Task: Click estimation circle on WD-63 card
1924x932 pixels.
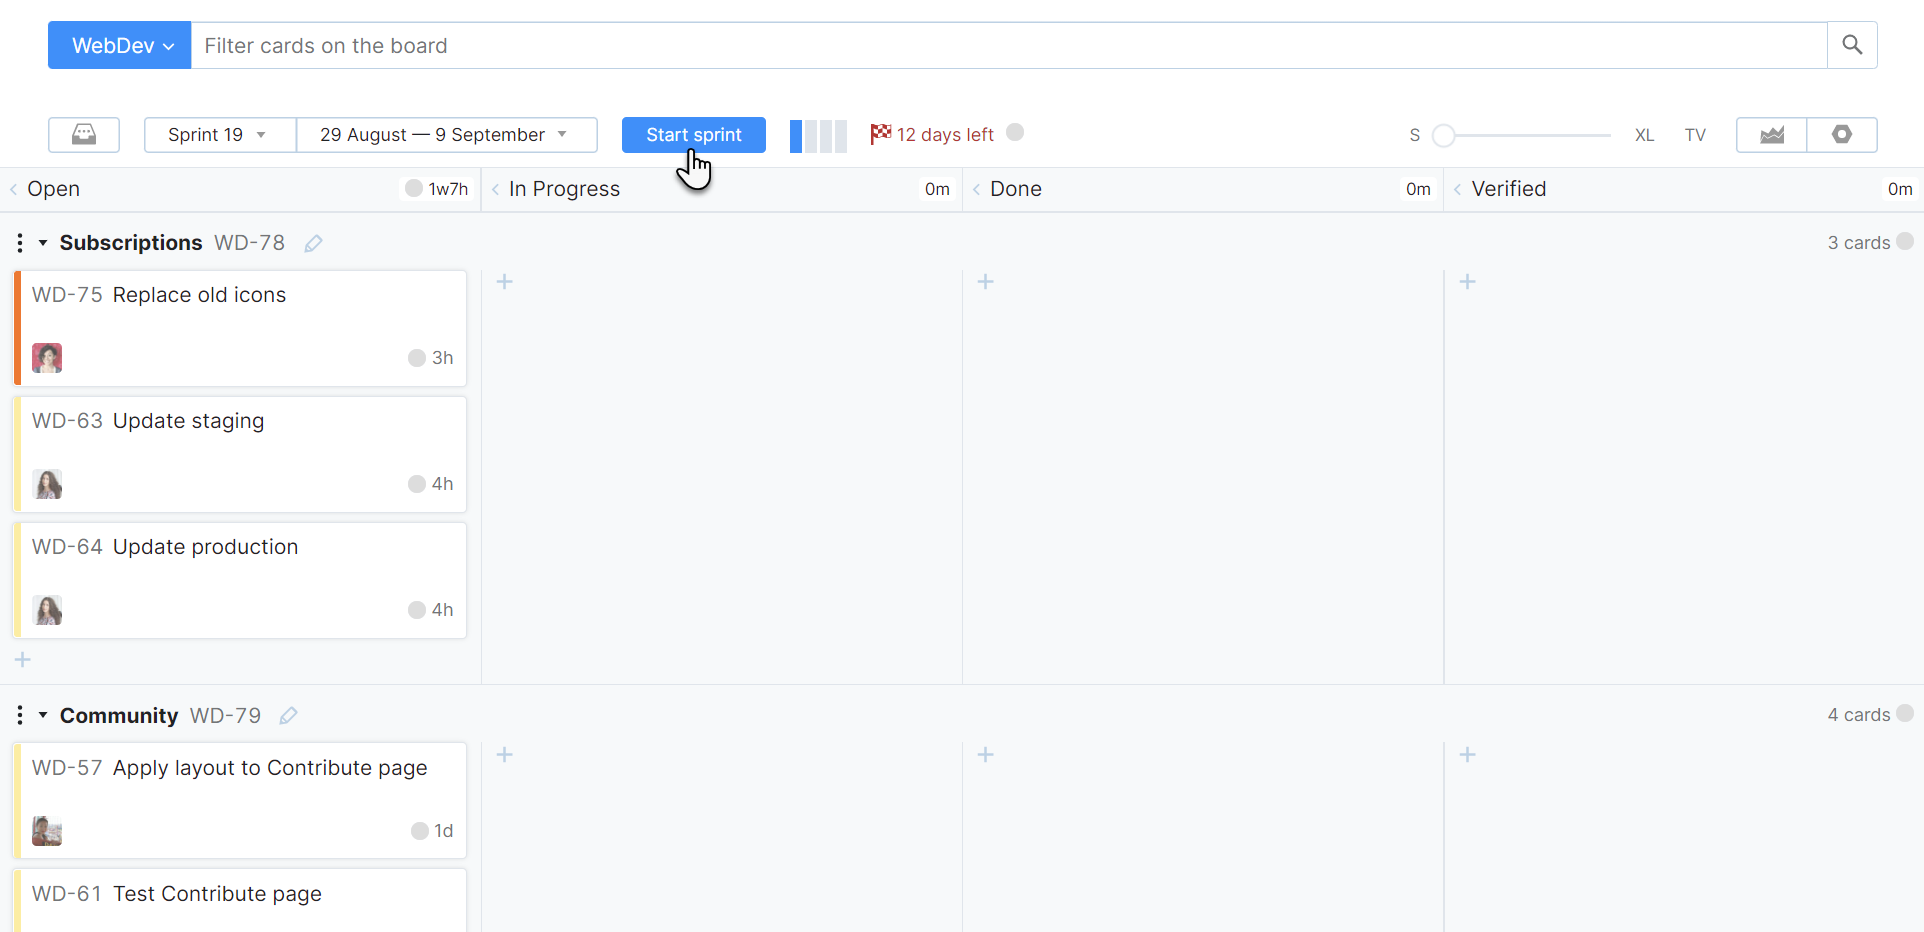Action: [x=417, y=484]
